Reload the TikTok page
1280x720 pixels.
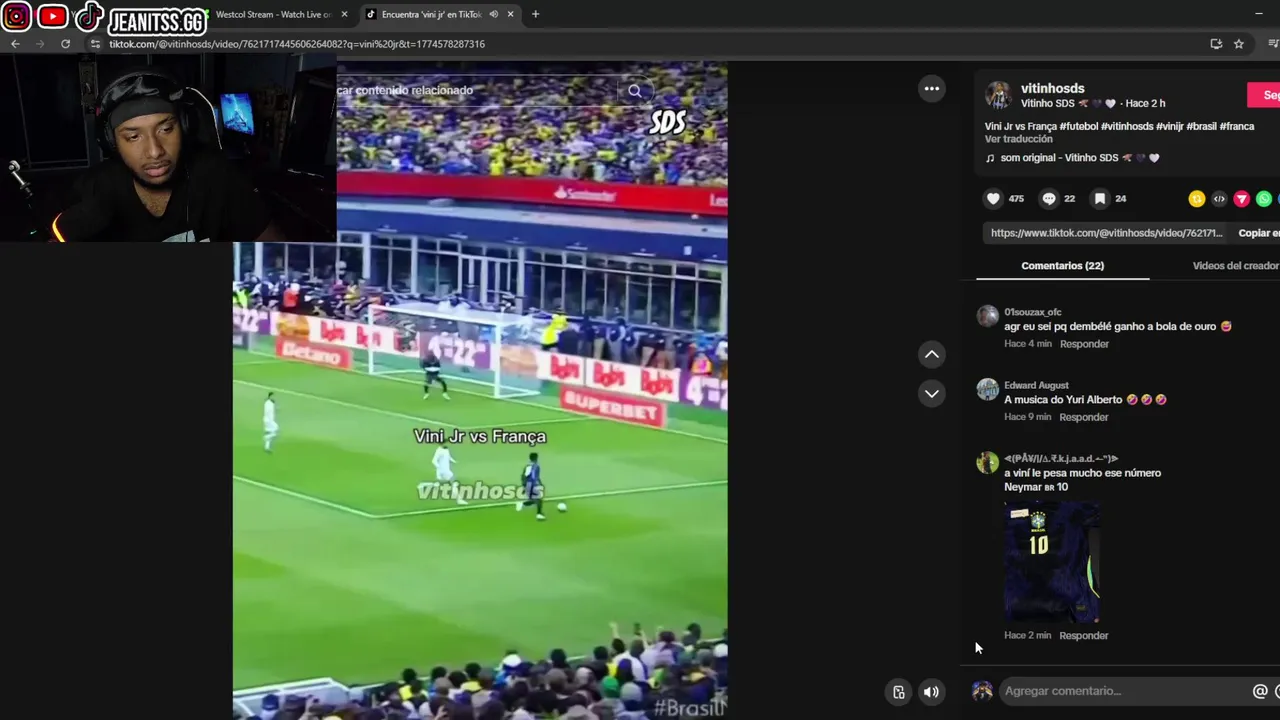click(66, 44)
